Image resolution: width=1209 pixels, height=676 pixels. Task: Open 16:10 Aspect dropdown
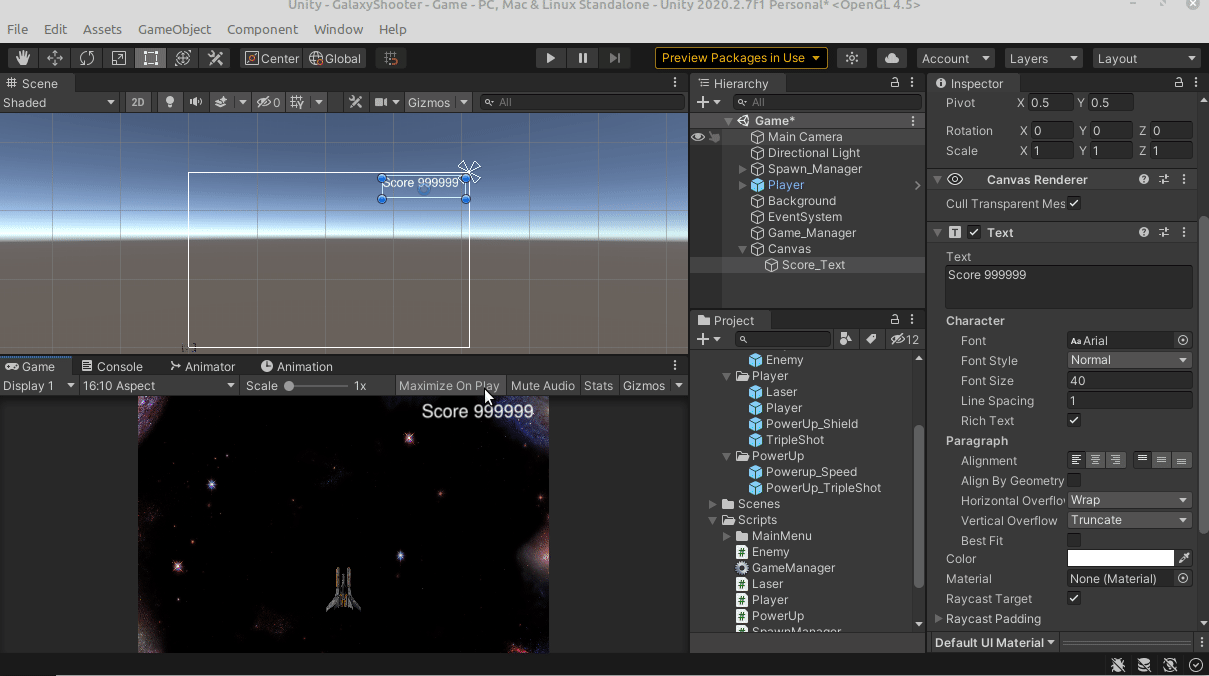[x=159, y=386]
